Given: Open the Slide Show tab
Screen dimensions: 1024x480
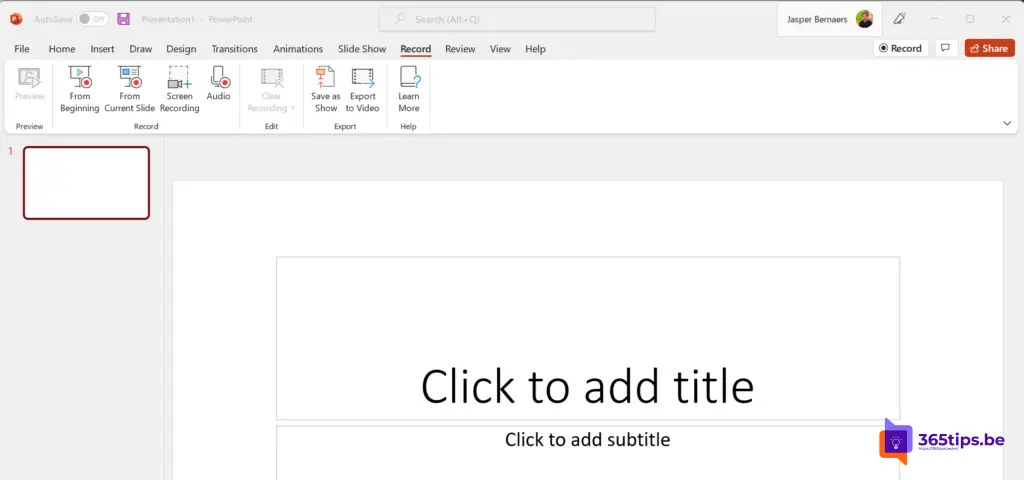Looking at the screenshot, I should (x=362, y=49).
